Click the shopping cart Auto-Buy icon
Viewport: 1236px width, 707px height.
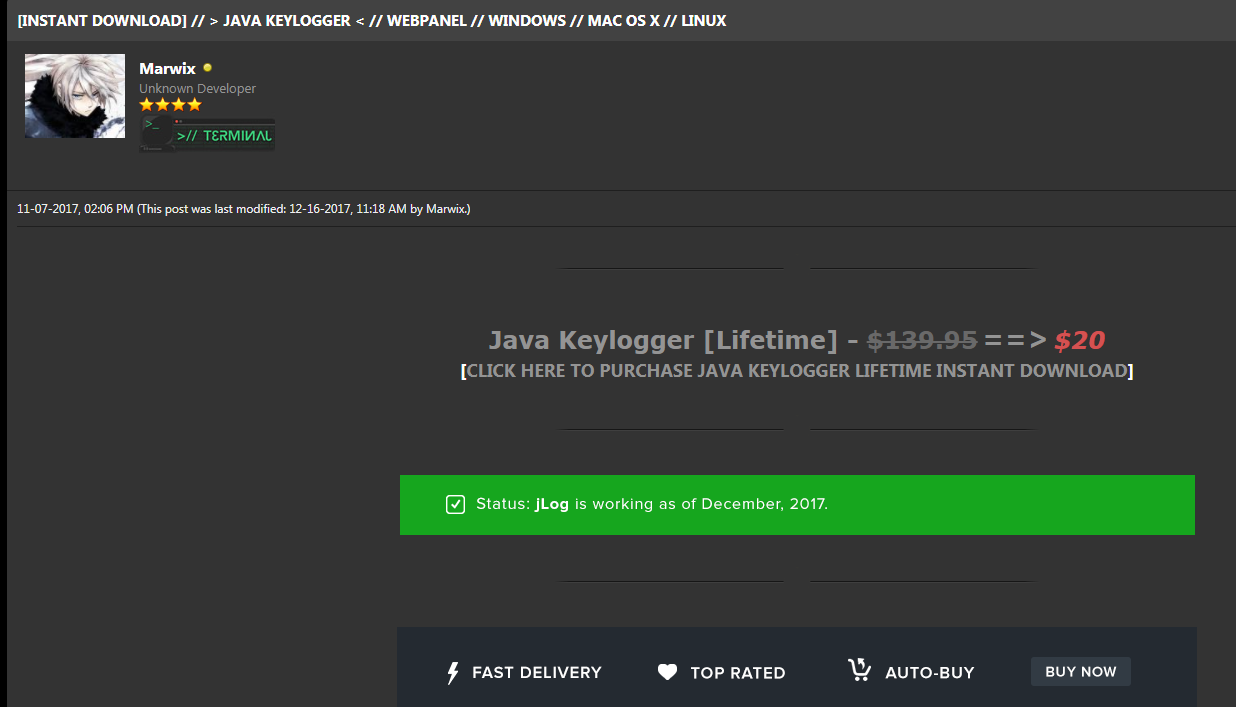coord(859,670)
